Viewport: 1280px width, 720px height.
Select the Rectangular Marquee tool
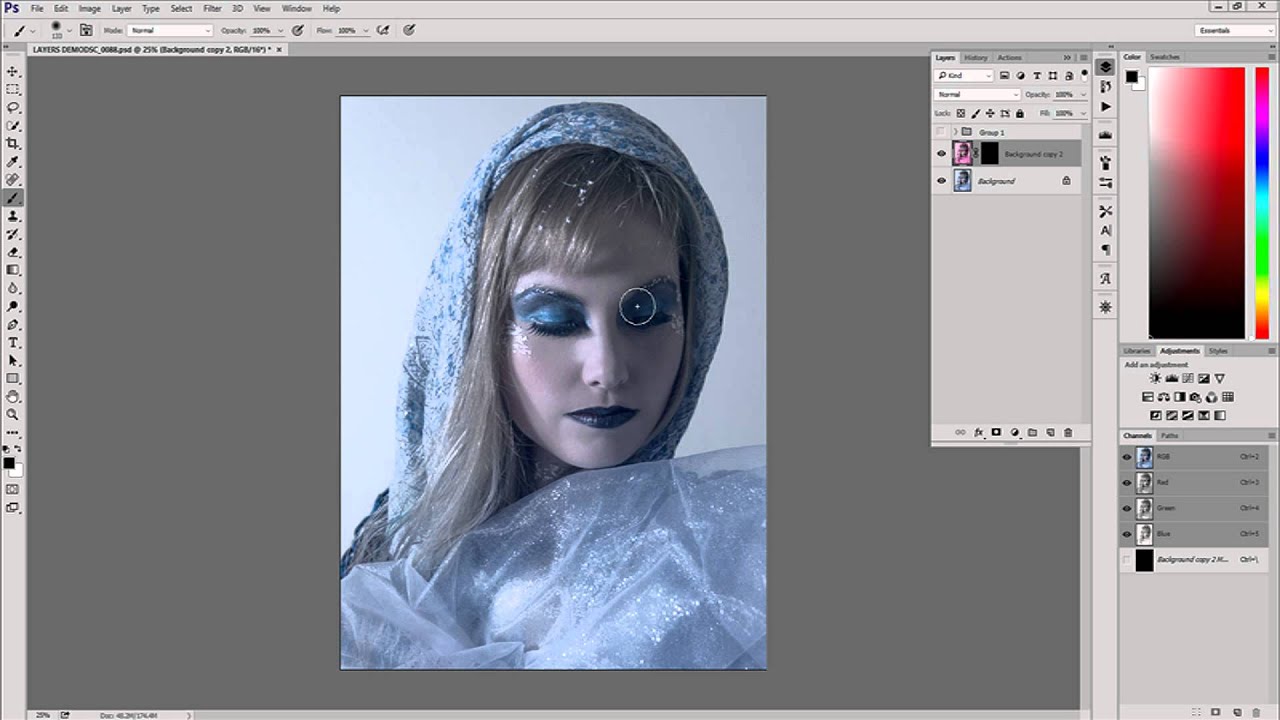point(13,90)
